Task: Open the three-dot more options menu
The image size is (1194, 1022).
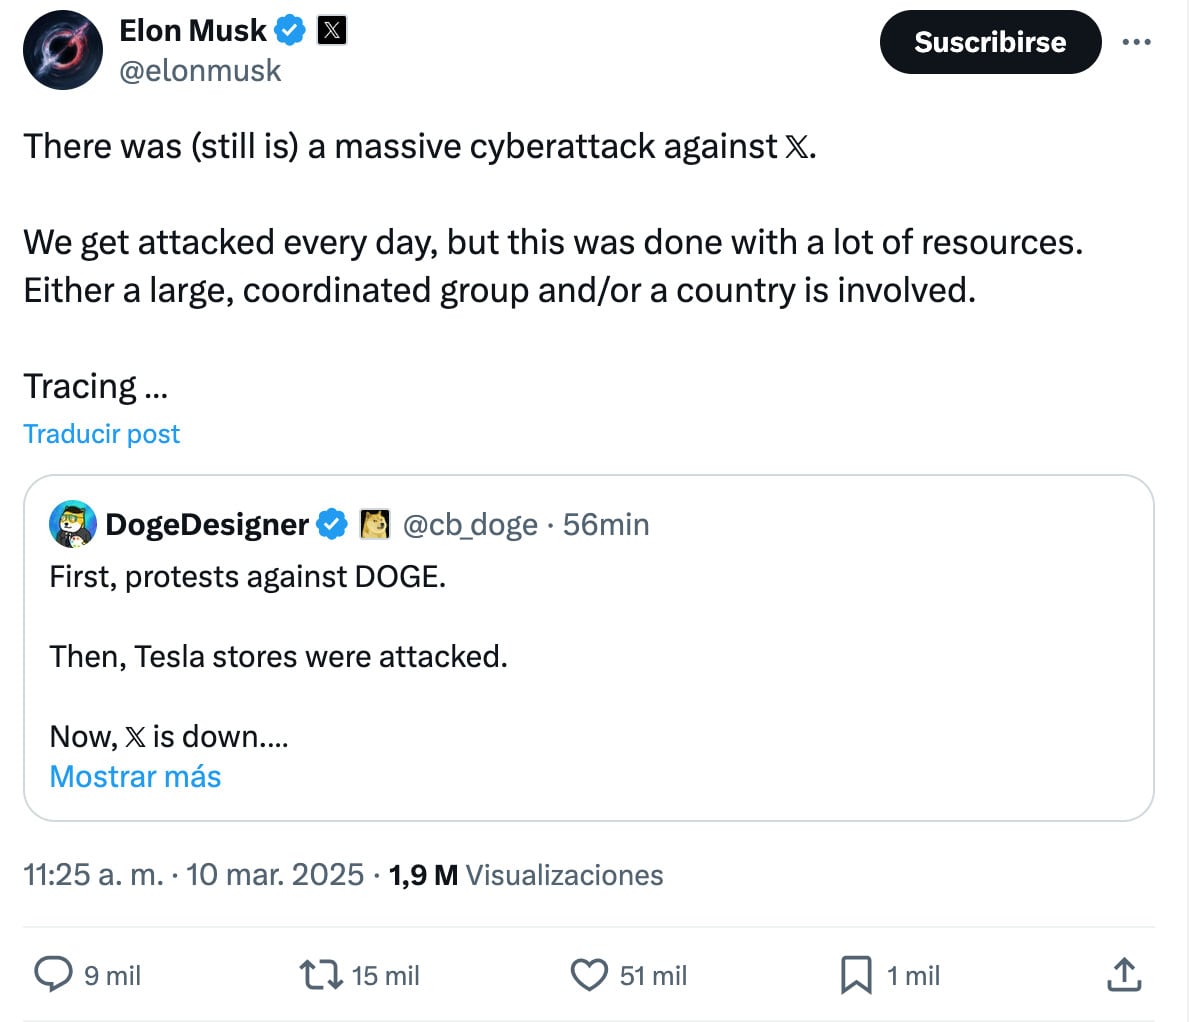Action: (1137, 42)
